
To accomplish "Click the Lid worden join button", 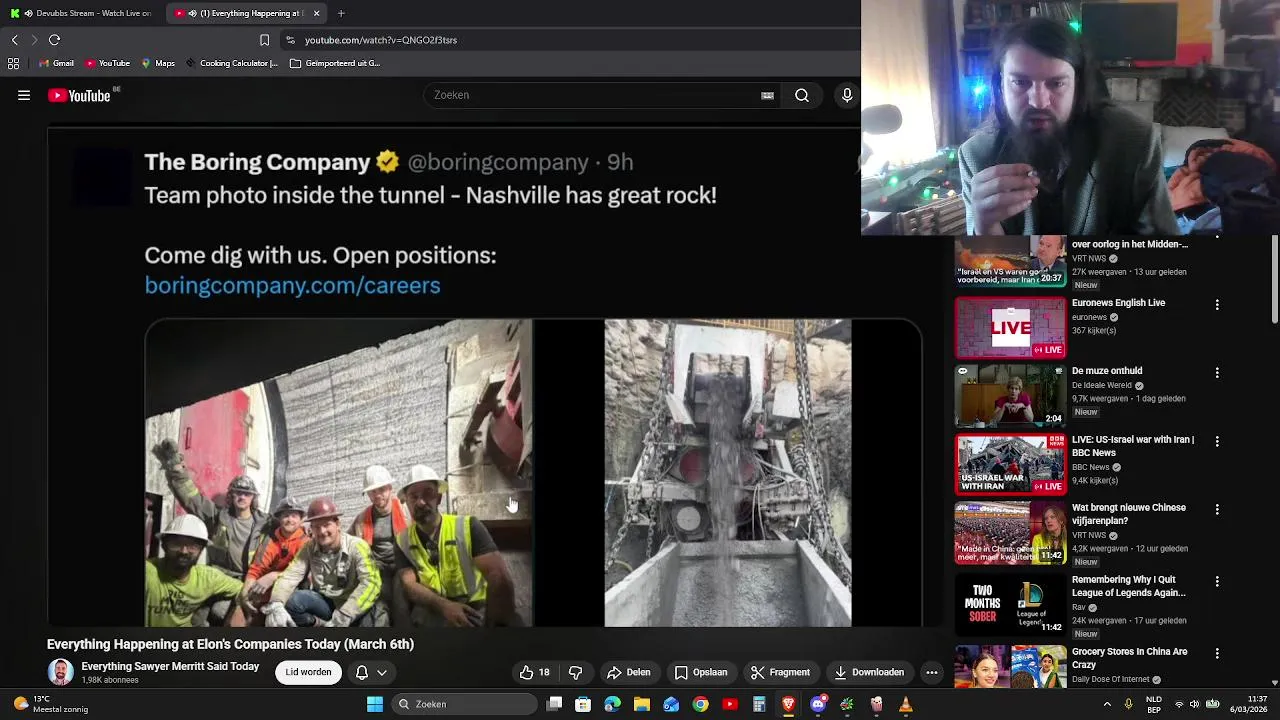I will 308,673.
